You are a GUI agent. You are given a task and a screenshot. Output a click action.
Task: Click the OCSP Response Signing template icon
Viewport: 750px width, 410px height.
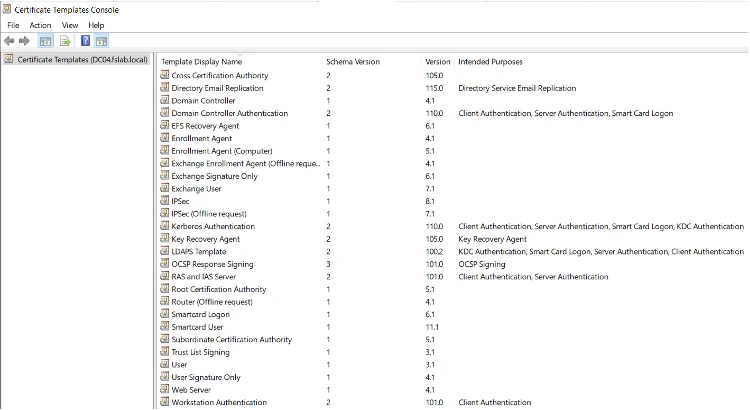(165, 264)
